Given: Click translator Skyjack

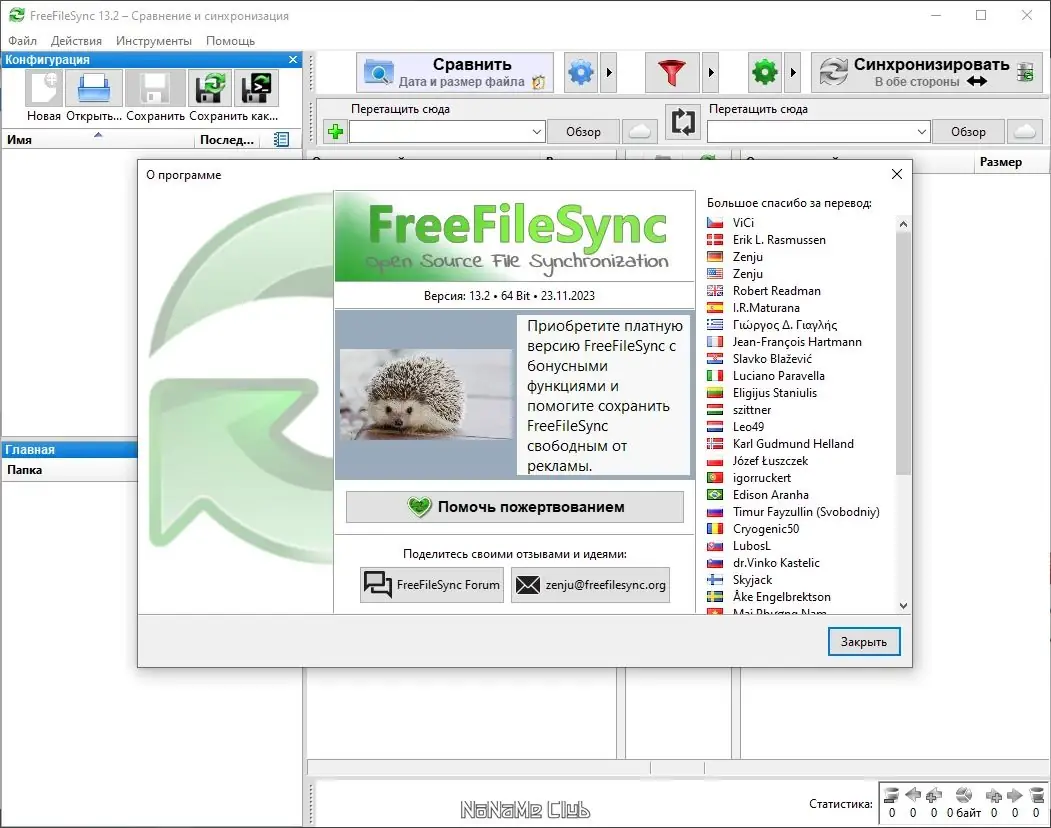Looking at the screenshot, I should [752, 580].
